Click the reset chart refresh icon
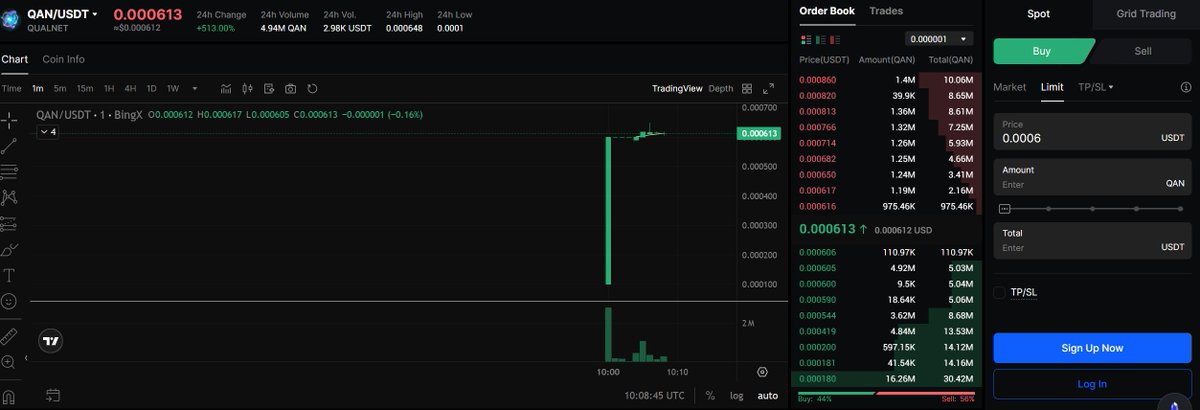This screenshot has width=1200, height=410. click(313, 89)
